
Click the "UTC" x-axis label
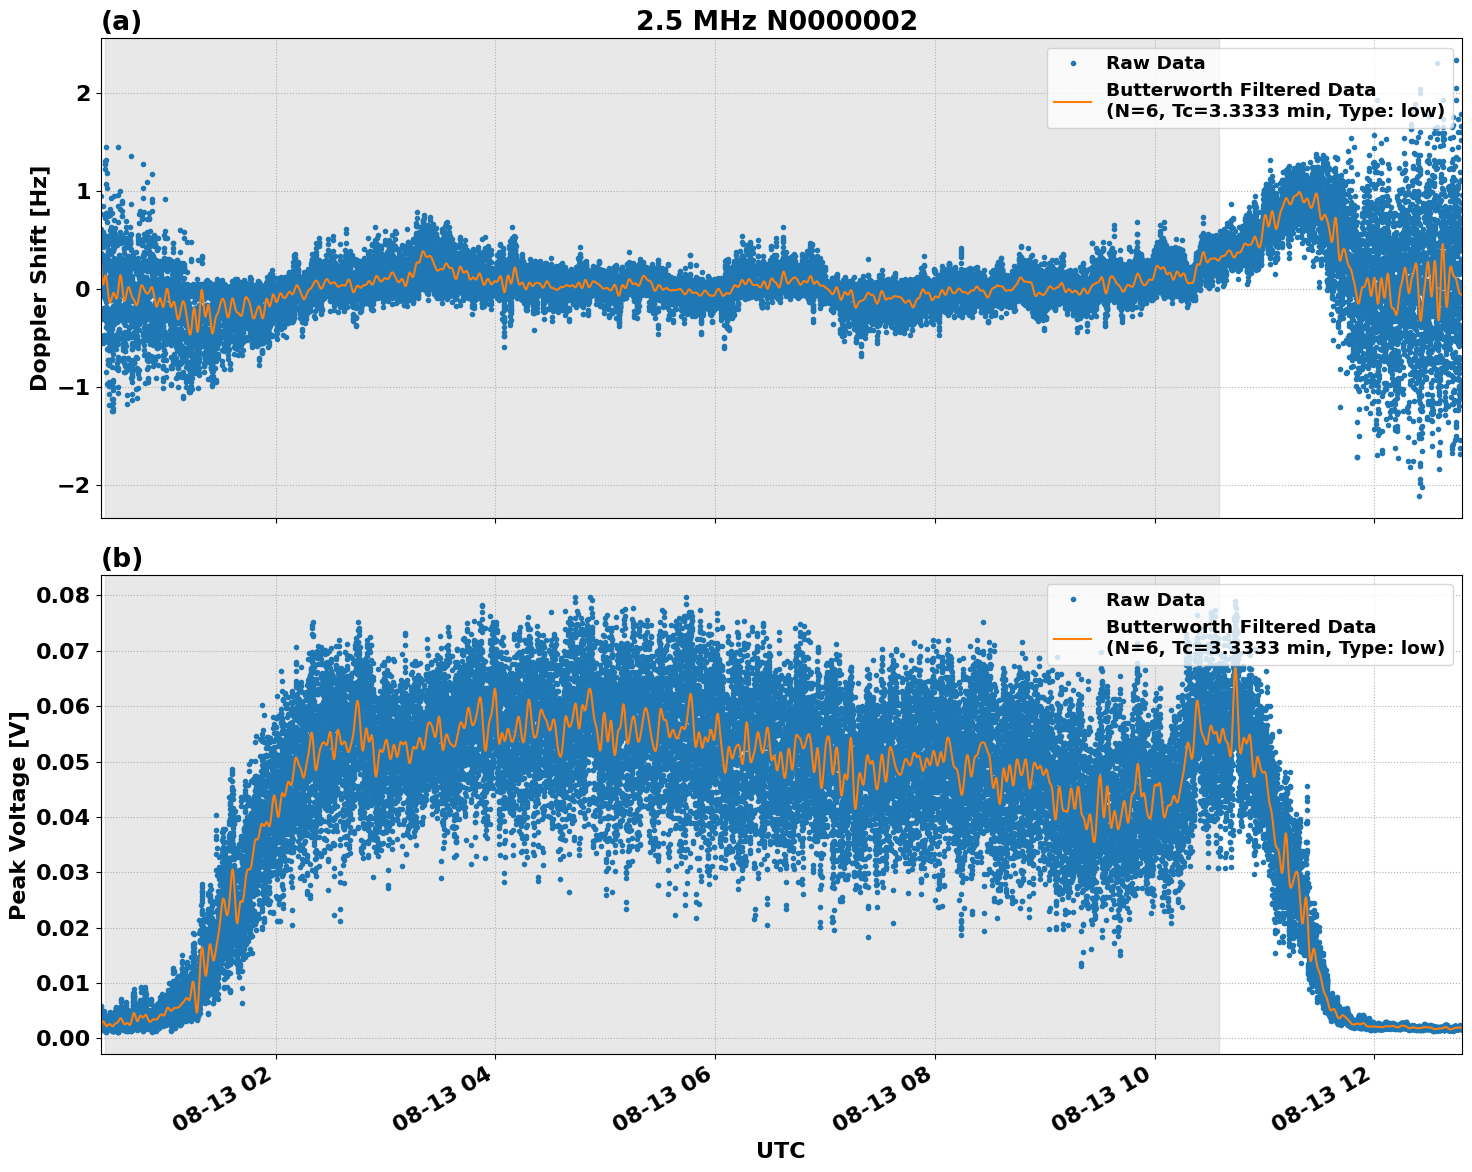coord(780,1150)
